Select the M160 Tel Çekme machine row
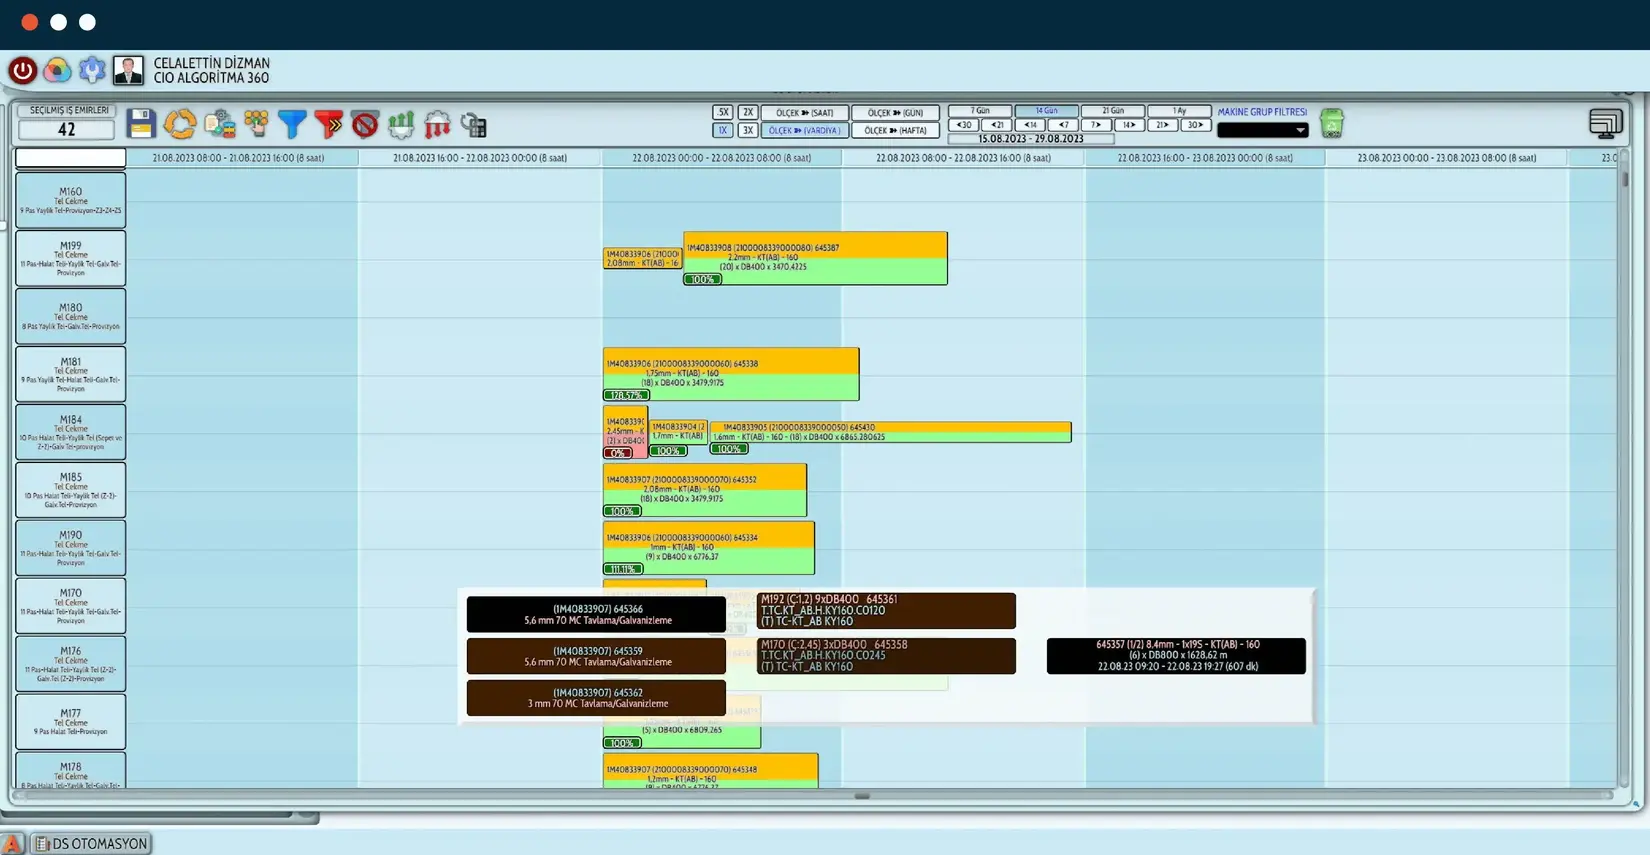The height and width of the screenshot is (855, 1650). pyautogui.click(x=70, y=200)
